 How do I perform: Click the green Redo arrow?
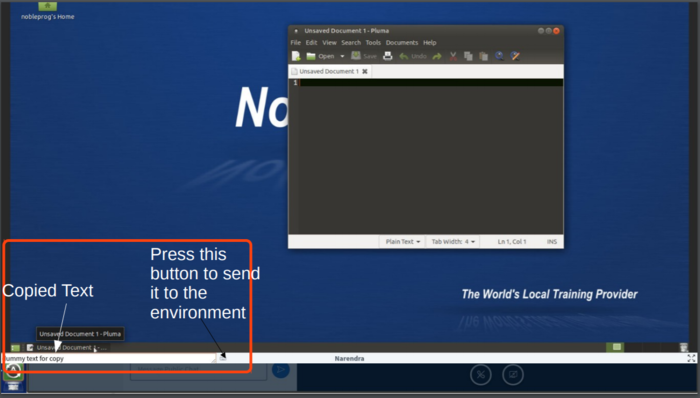click(437, 56)
